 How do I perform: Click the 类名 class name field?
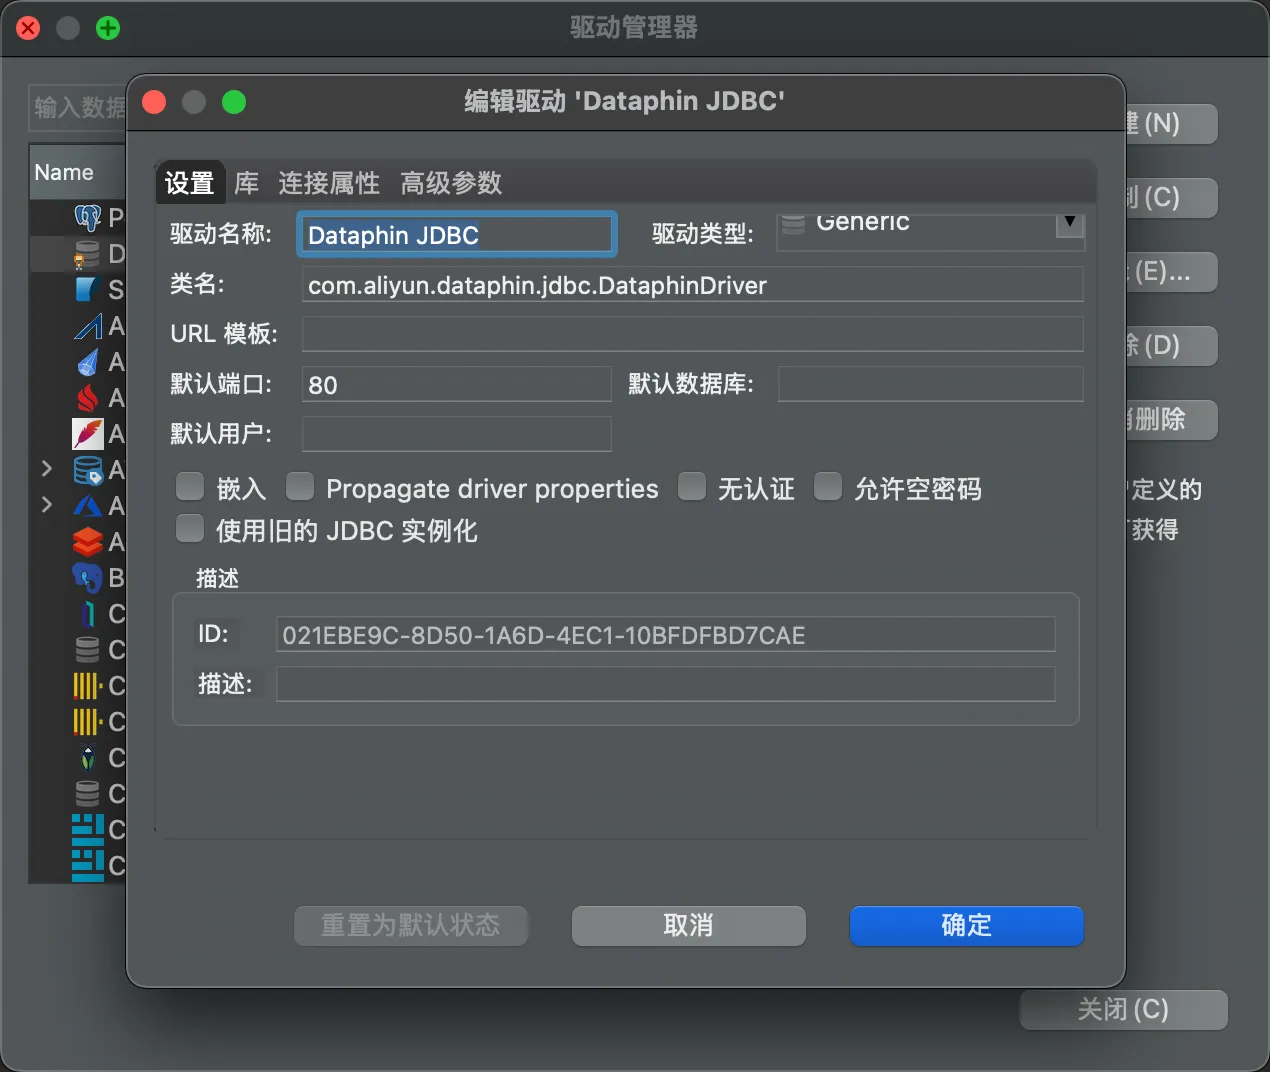pyautogui.click(x=692, y=285)
